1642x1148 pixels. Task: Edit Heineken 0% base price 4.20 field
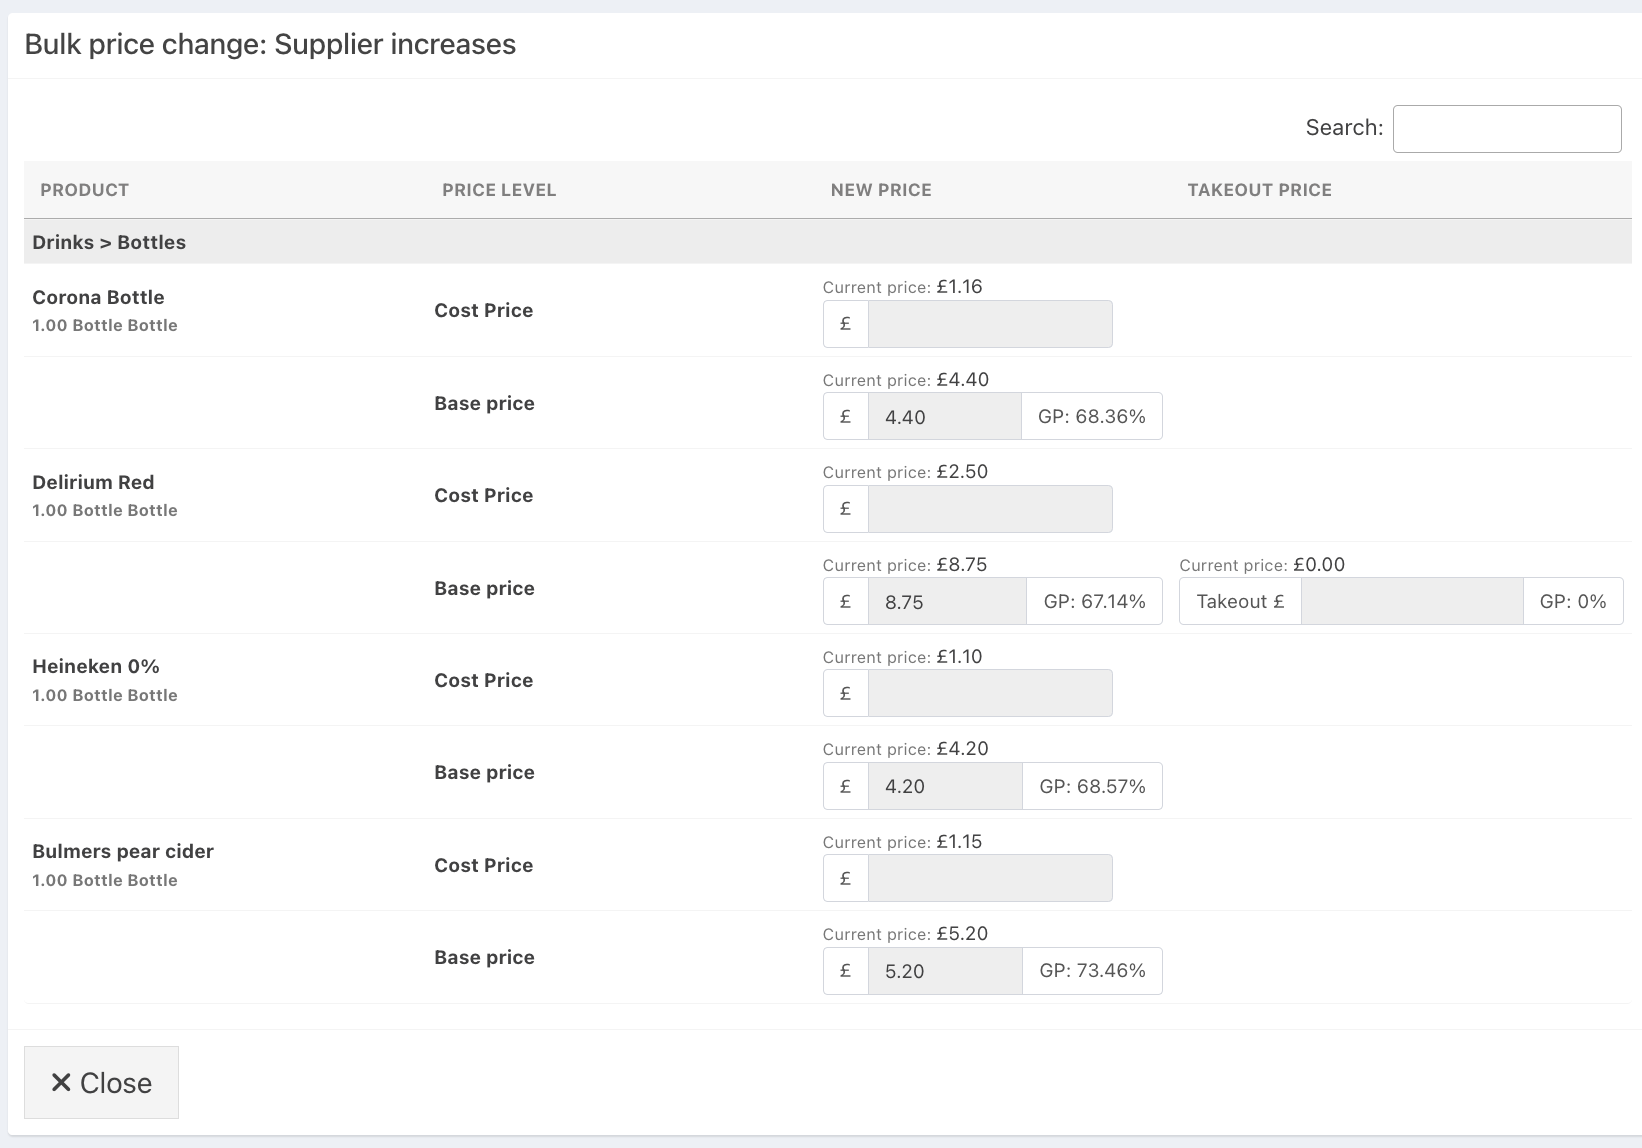pyautogui.click(x=945, y=786)
